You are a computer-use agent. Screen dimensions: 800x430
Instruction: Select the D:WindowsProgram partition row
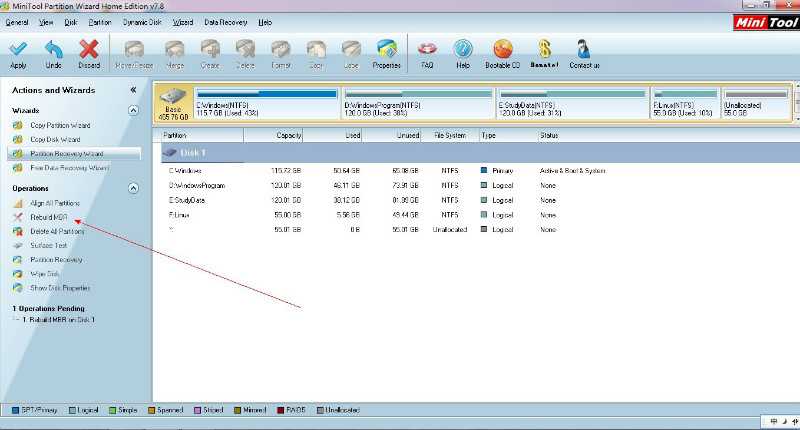pyautogui.click(x=480, y=186)
